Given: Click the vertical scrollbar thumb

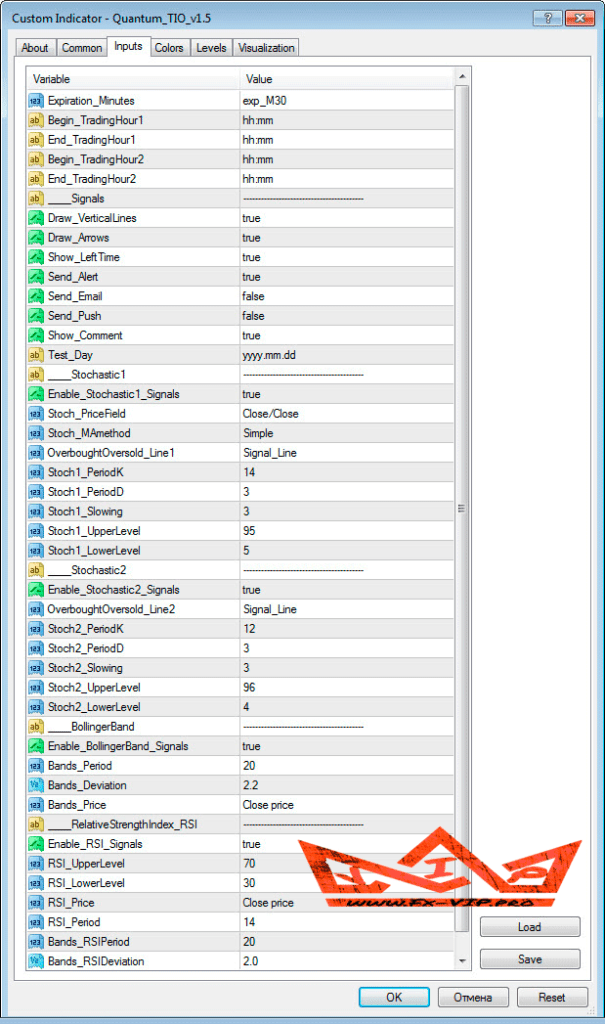Looking at the screenshot, I should tap(461, 508).
